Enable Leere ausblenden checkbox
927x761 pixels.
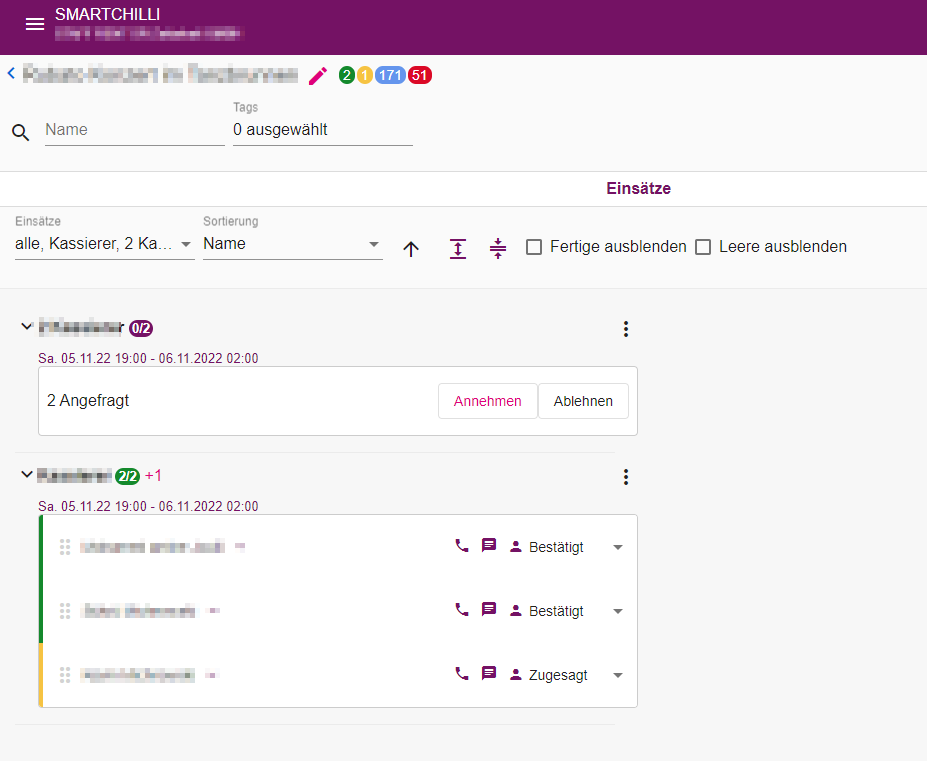point(703,247)
